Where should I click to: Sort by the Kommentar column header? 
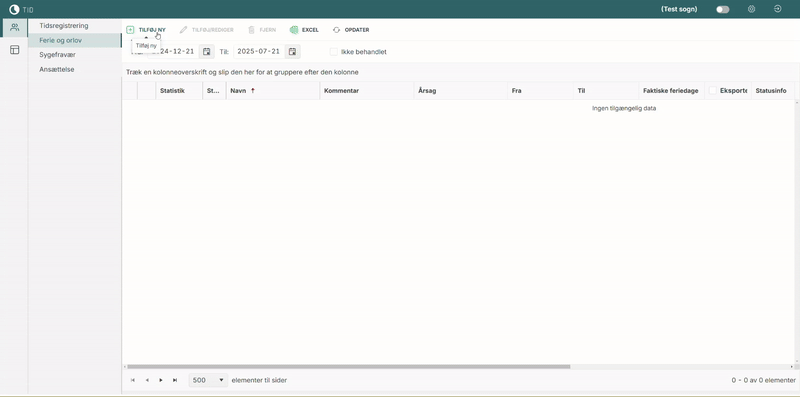[x=367, y=90]
